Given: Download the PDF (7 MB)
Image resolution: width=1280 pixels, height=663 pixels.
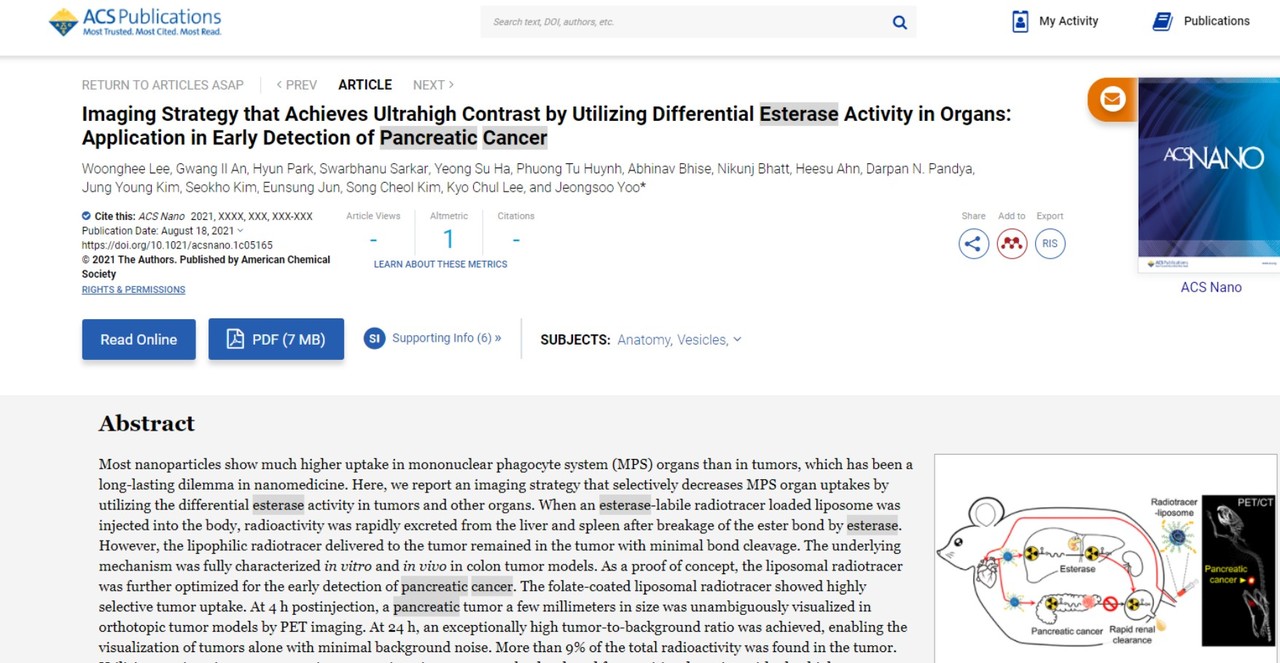Looking at the screenshot, I should (276, 339).
